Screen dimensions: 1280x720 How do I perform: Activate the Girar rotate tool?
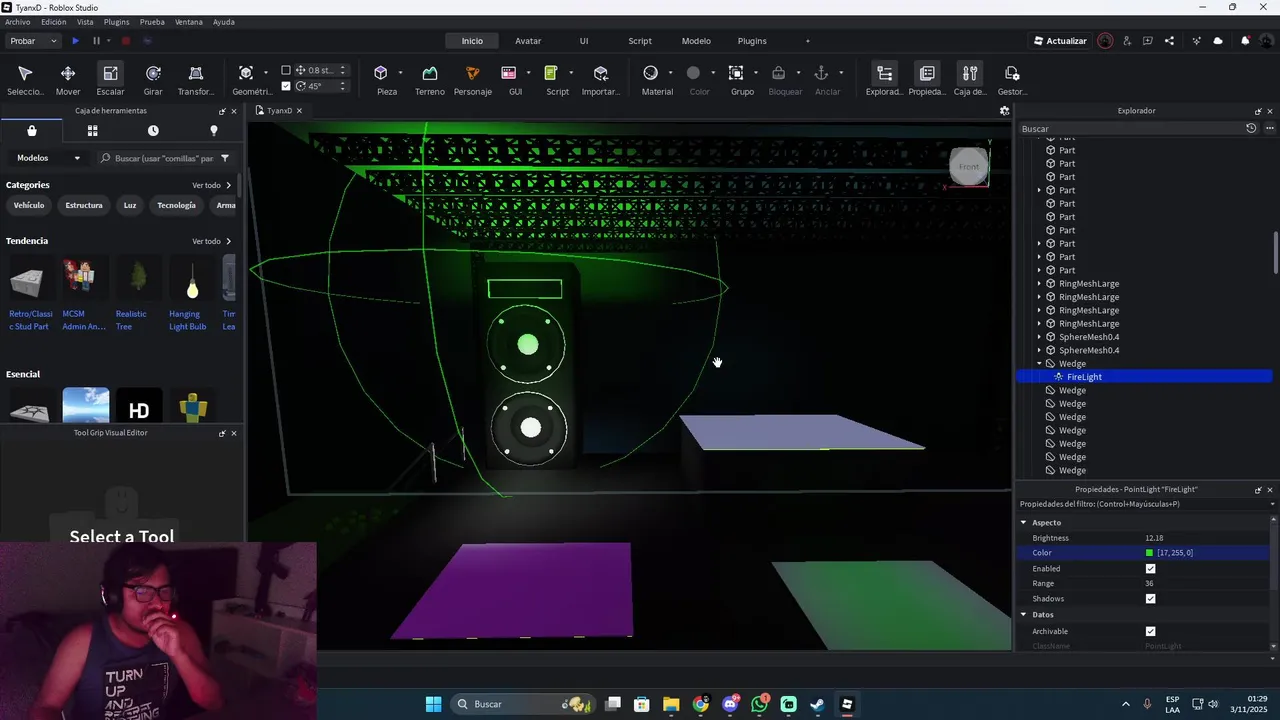click(153, 79)
